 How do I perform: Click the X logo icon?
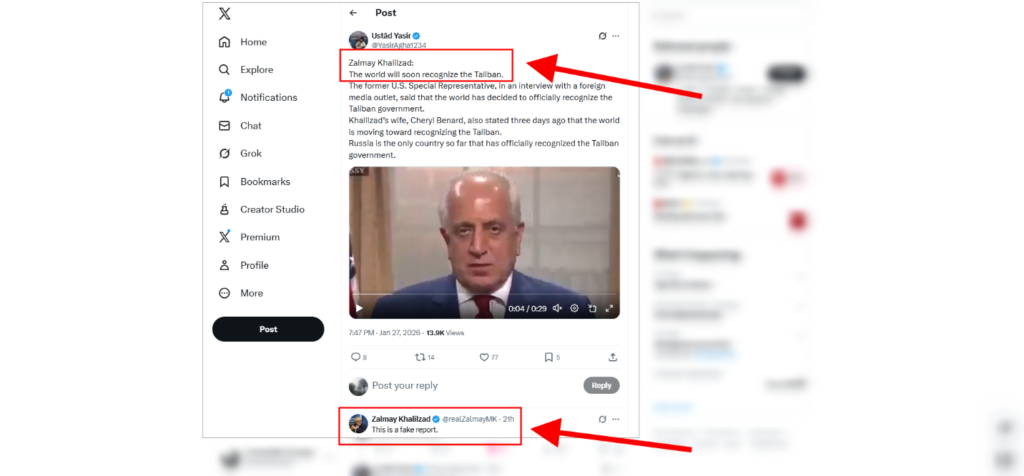[225, 13]
